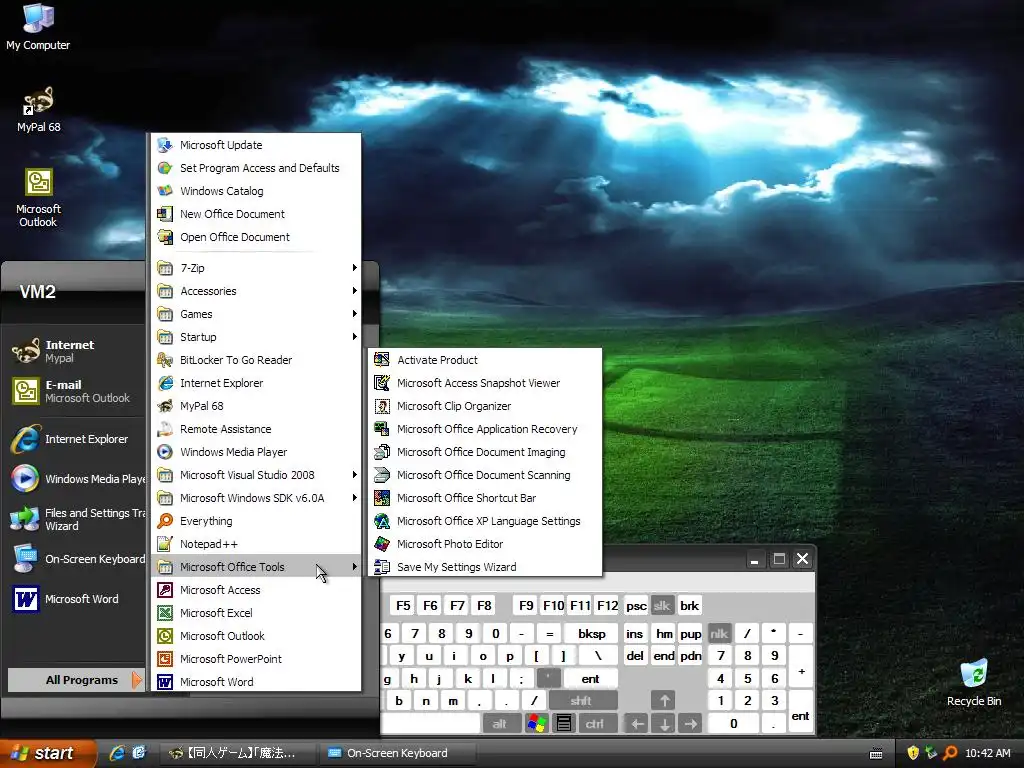Click Microsoft Word pinned start icon
This screenshot has height=768, width=1024.
coord(25,599)
